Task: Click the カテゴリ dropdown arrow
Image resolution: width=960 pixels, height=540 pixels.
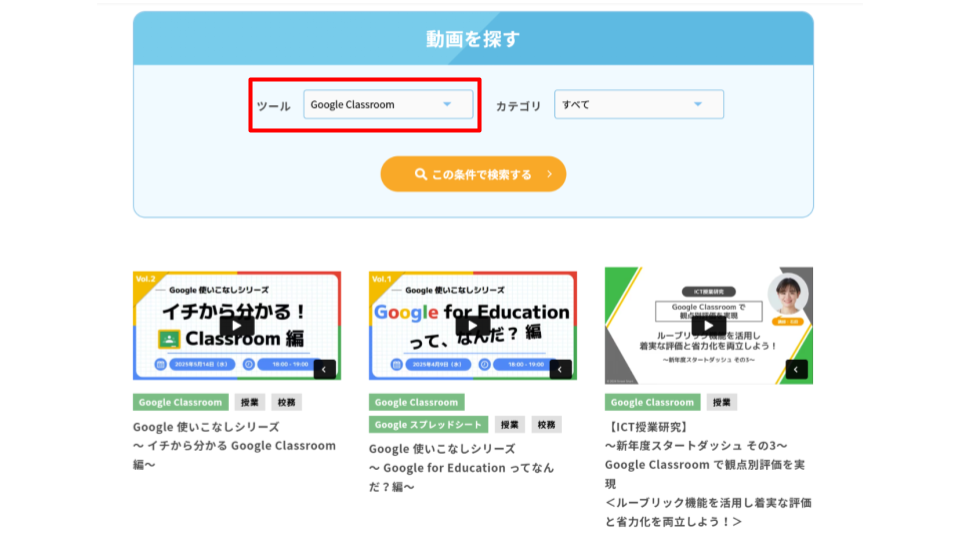Action: 698,105
